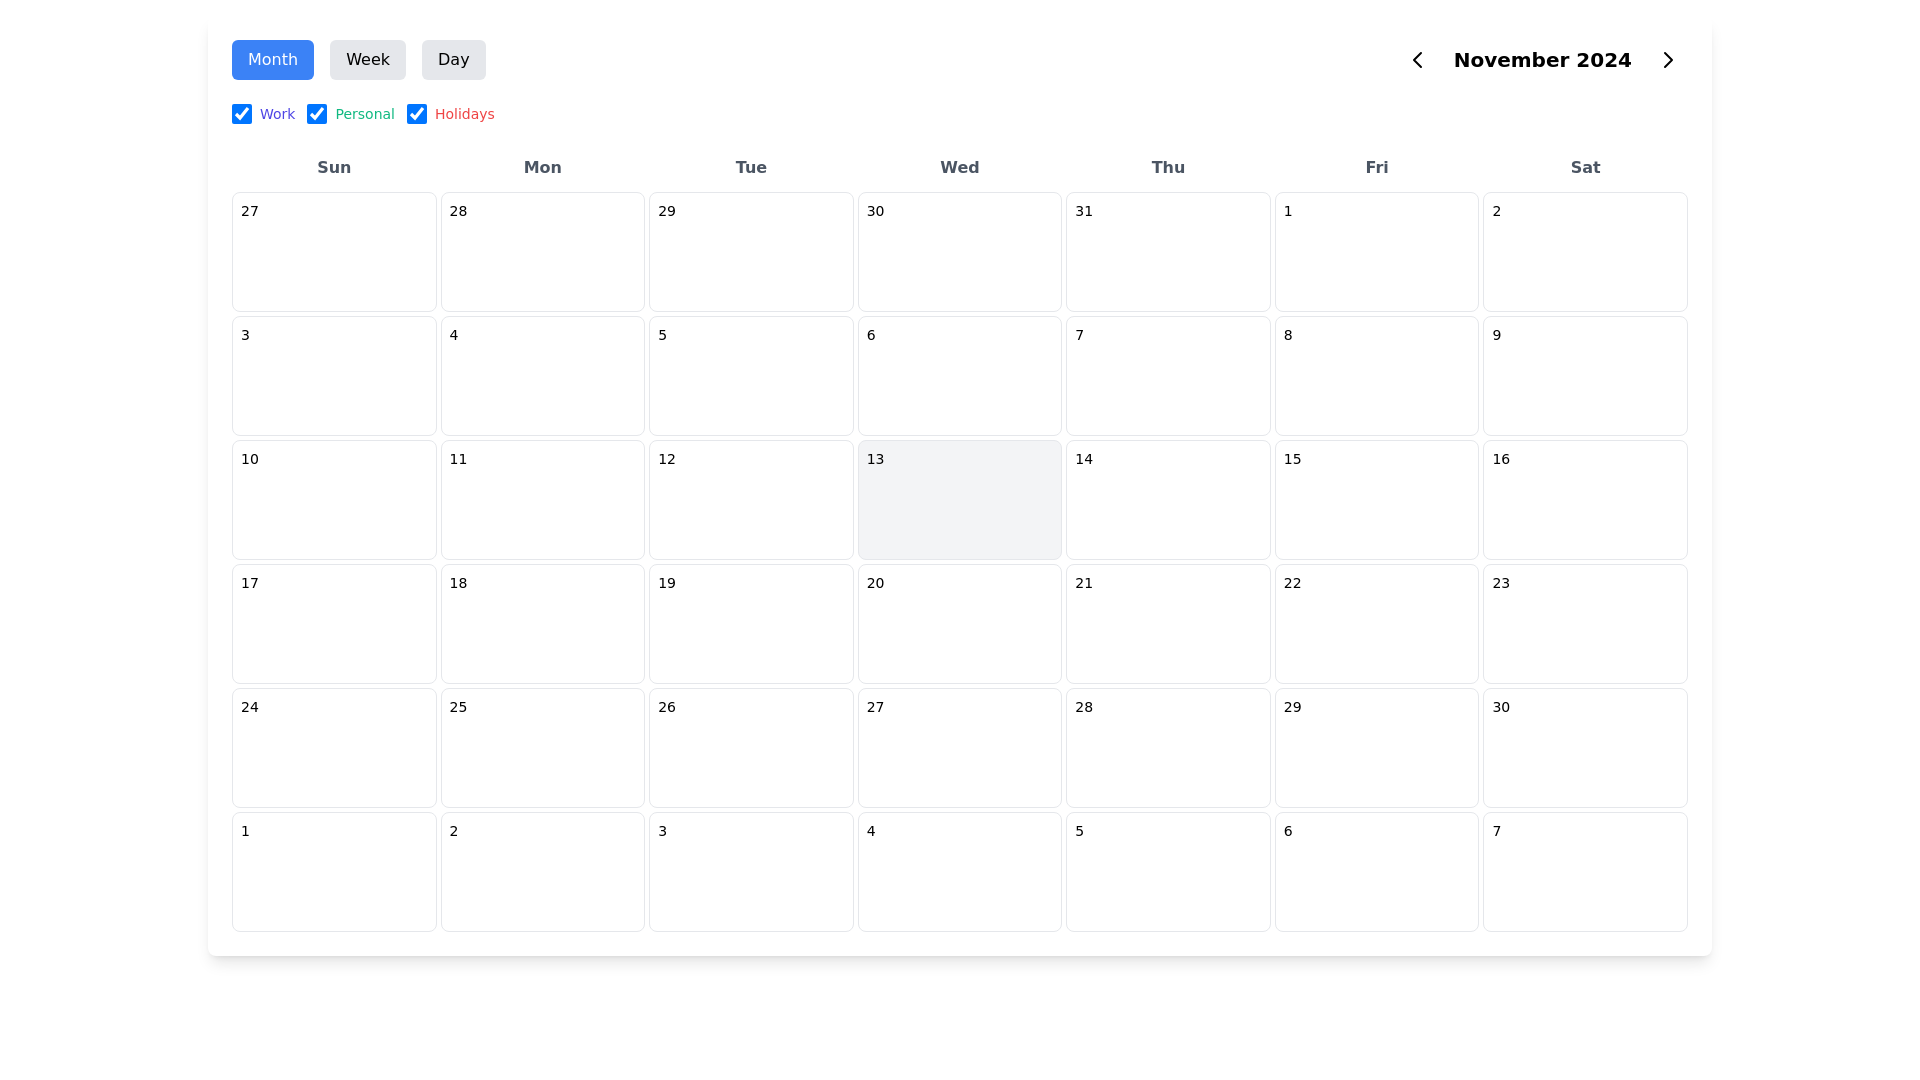Select October 27 in the first row
The height and width of the screenshot is (1080, 1920).
(334, 251)
